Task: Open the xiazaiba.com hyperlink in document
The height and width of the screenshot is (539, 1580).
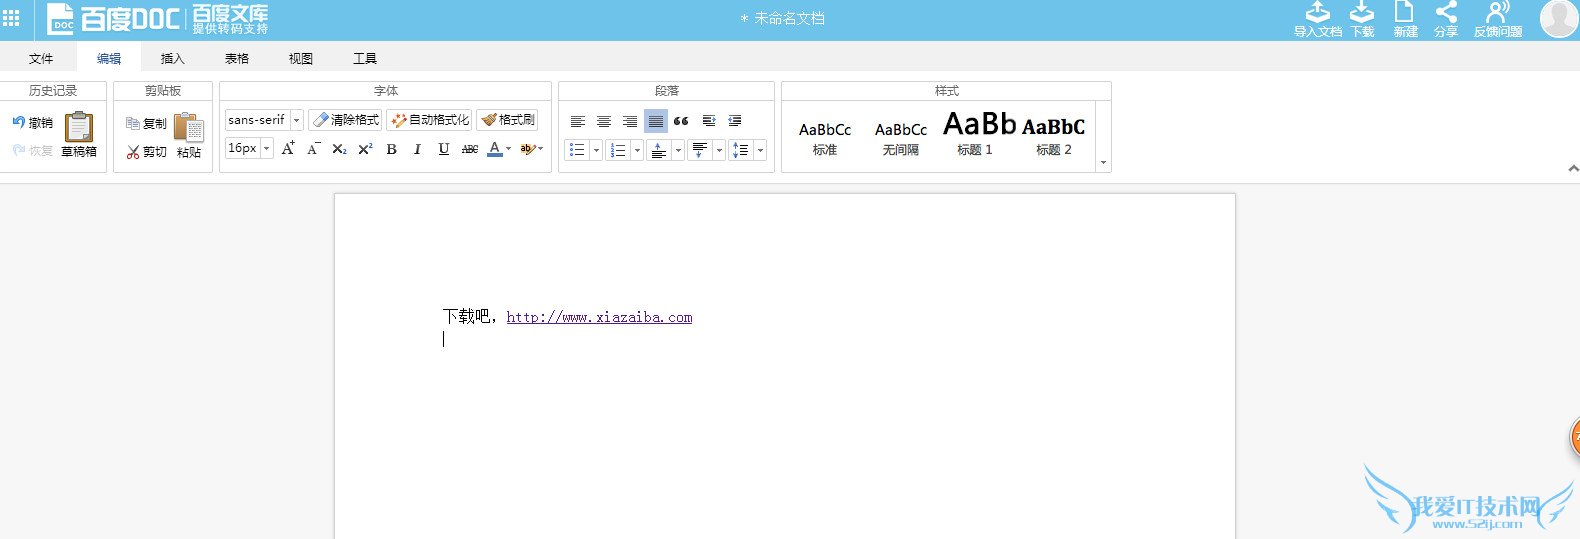Action: pyautogui.click(x=599, y=317)
